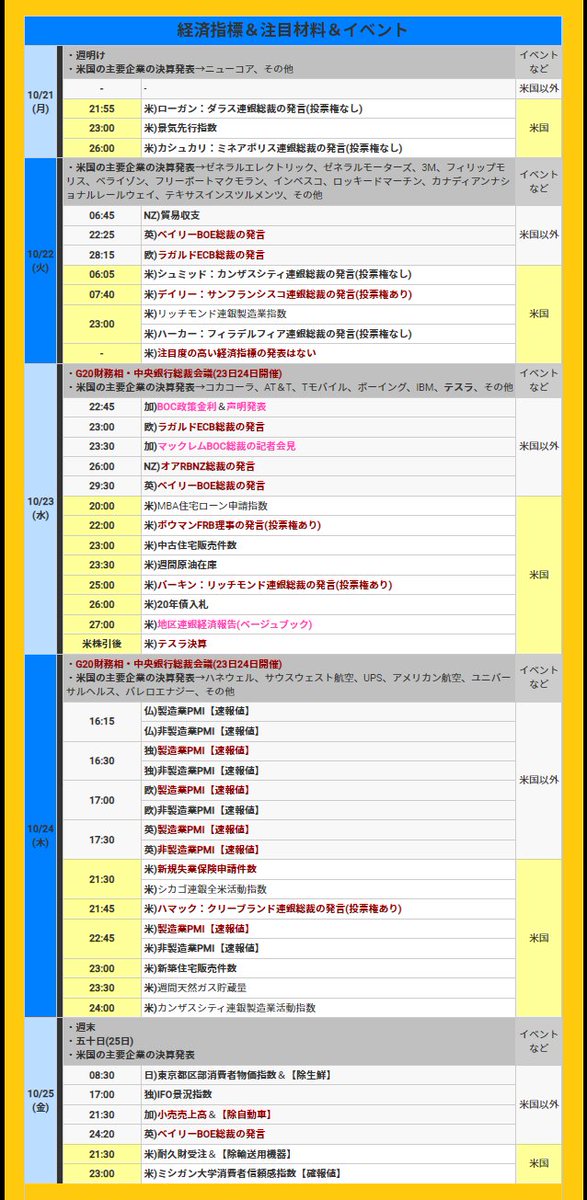Click 仏)製造業PMI【速報値】 entry
This screenshot has width=587, height=1200.
[x=328, y=711]
